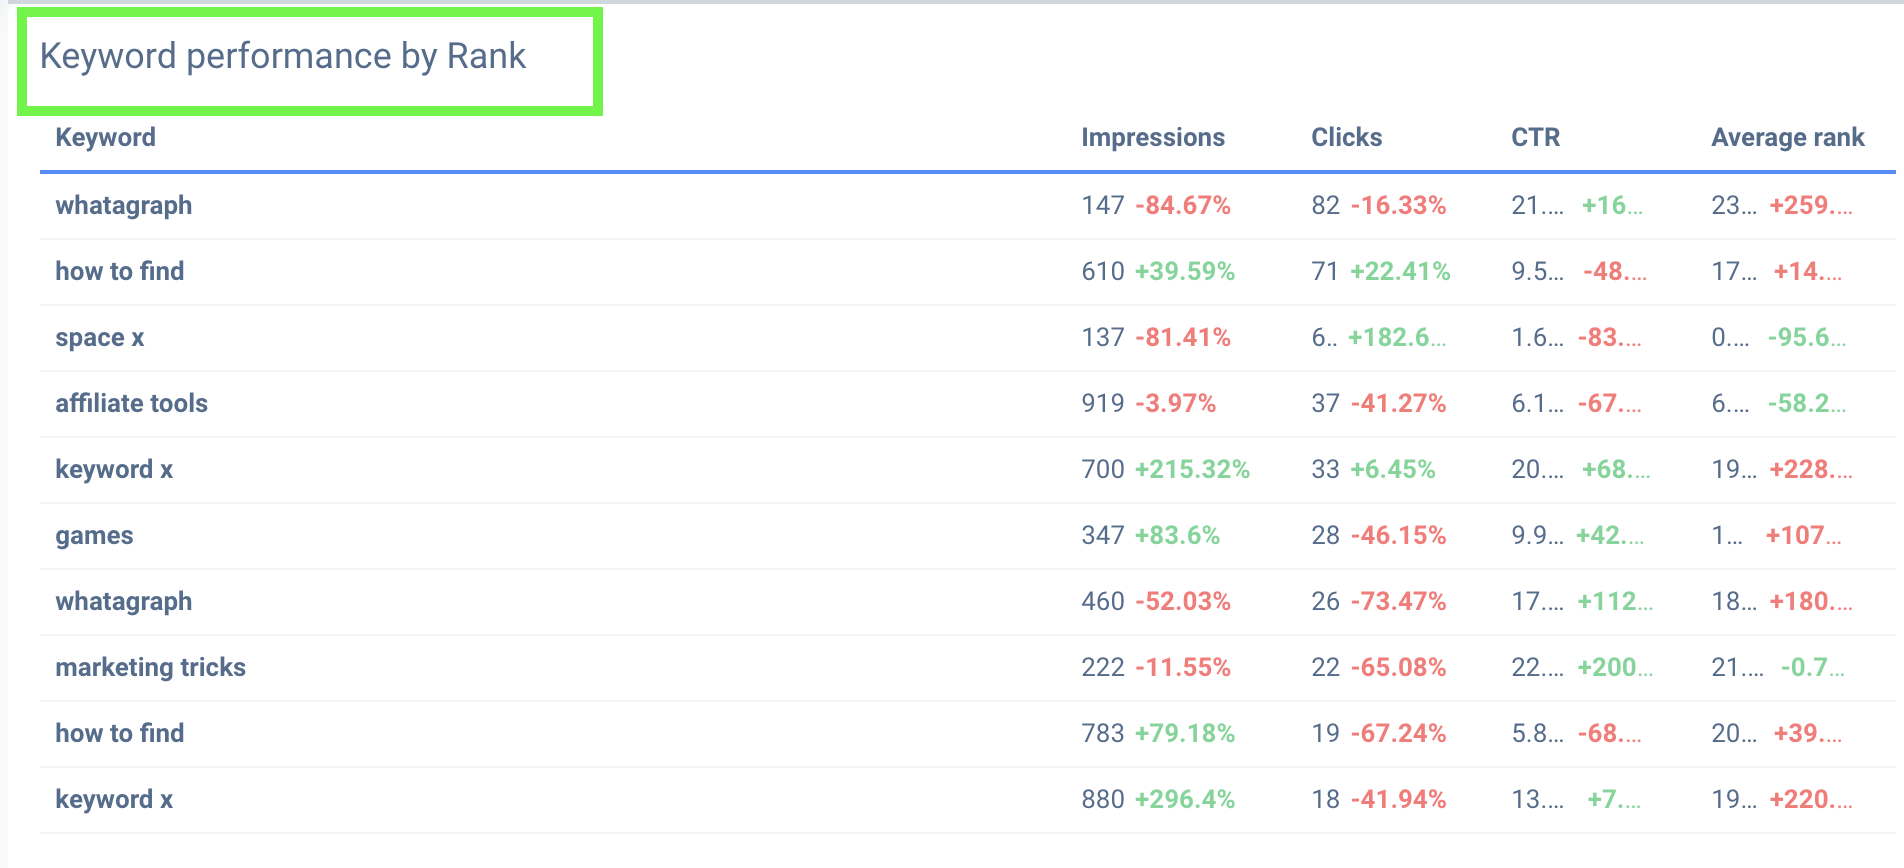Click the 33 clicks value

pos(1326,469)
